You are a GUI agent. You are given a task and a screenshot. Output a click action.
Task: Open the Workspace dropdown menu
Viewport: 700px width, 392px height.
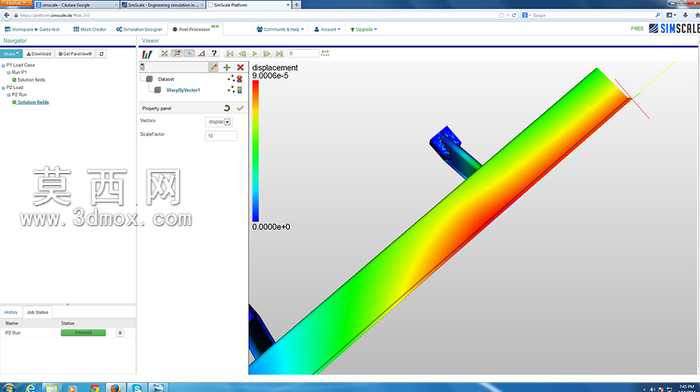point(32,29)
